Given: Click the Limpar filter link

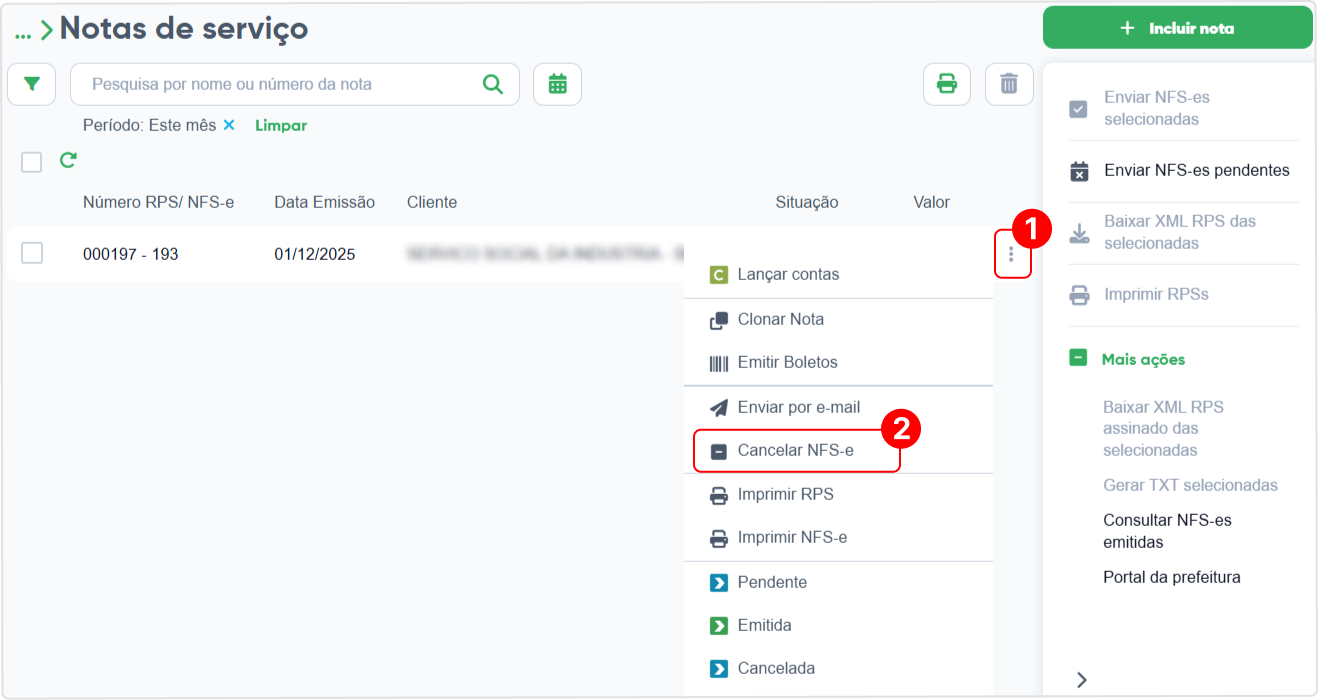Looking at the screenshot, I should (x=281, y=126).
